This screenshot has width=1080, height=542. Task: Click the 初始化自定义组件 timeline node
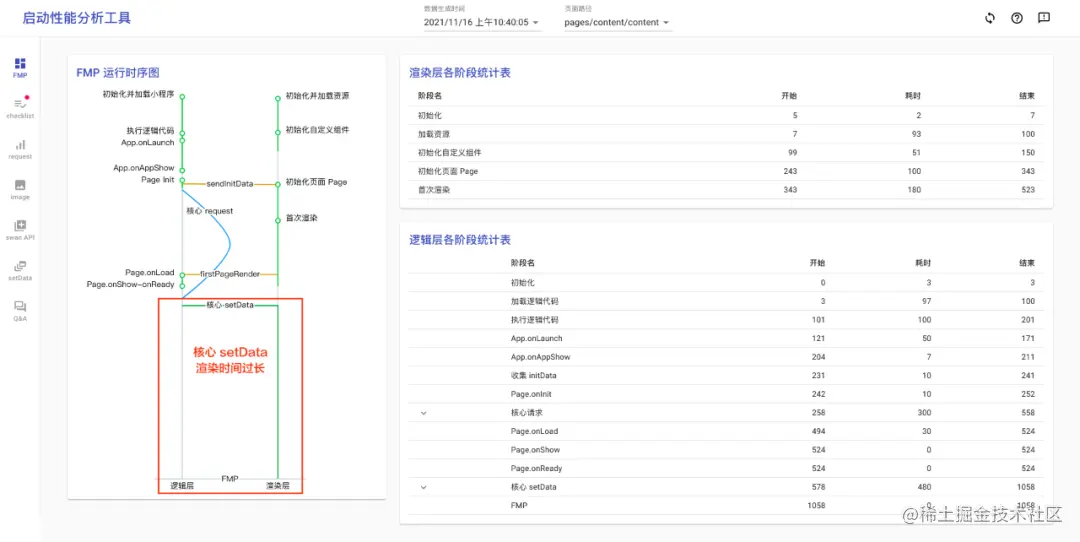coord(278,131)
